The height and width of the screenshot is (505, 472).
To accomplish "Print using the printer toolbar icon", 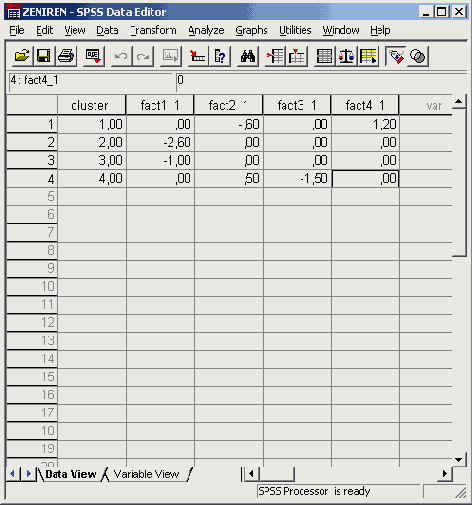I will 66,56.
